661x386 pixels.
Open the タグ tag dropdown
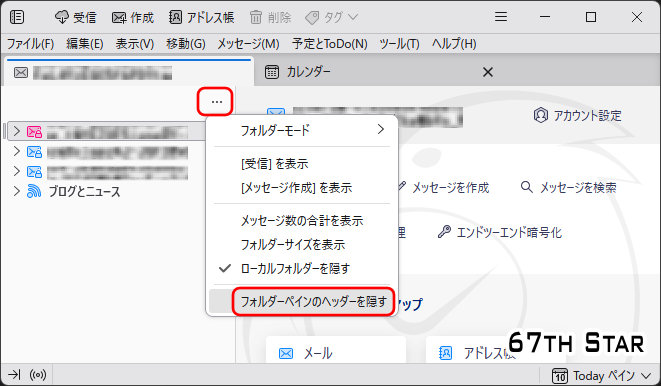tap(331, 17)
